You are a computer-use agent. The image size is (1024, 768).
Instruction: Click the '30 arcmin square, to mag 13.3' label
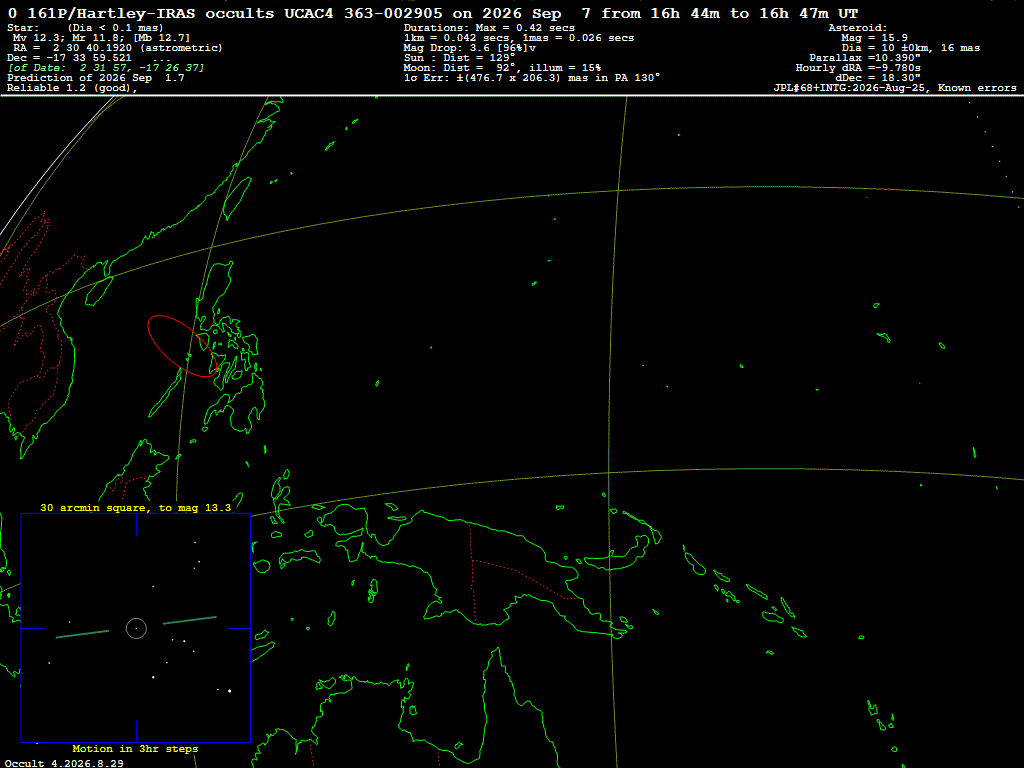[x=136, y=507]
